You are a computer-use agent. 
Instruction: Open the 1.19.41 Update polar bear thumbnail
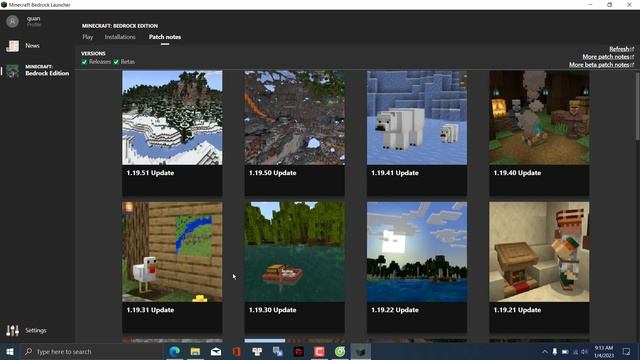(417, 118)
